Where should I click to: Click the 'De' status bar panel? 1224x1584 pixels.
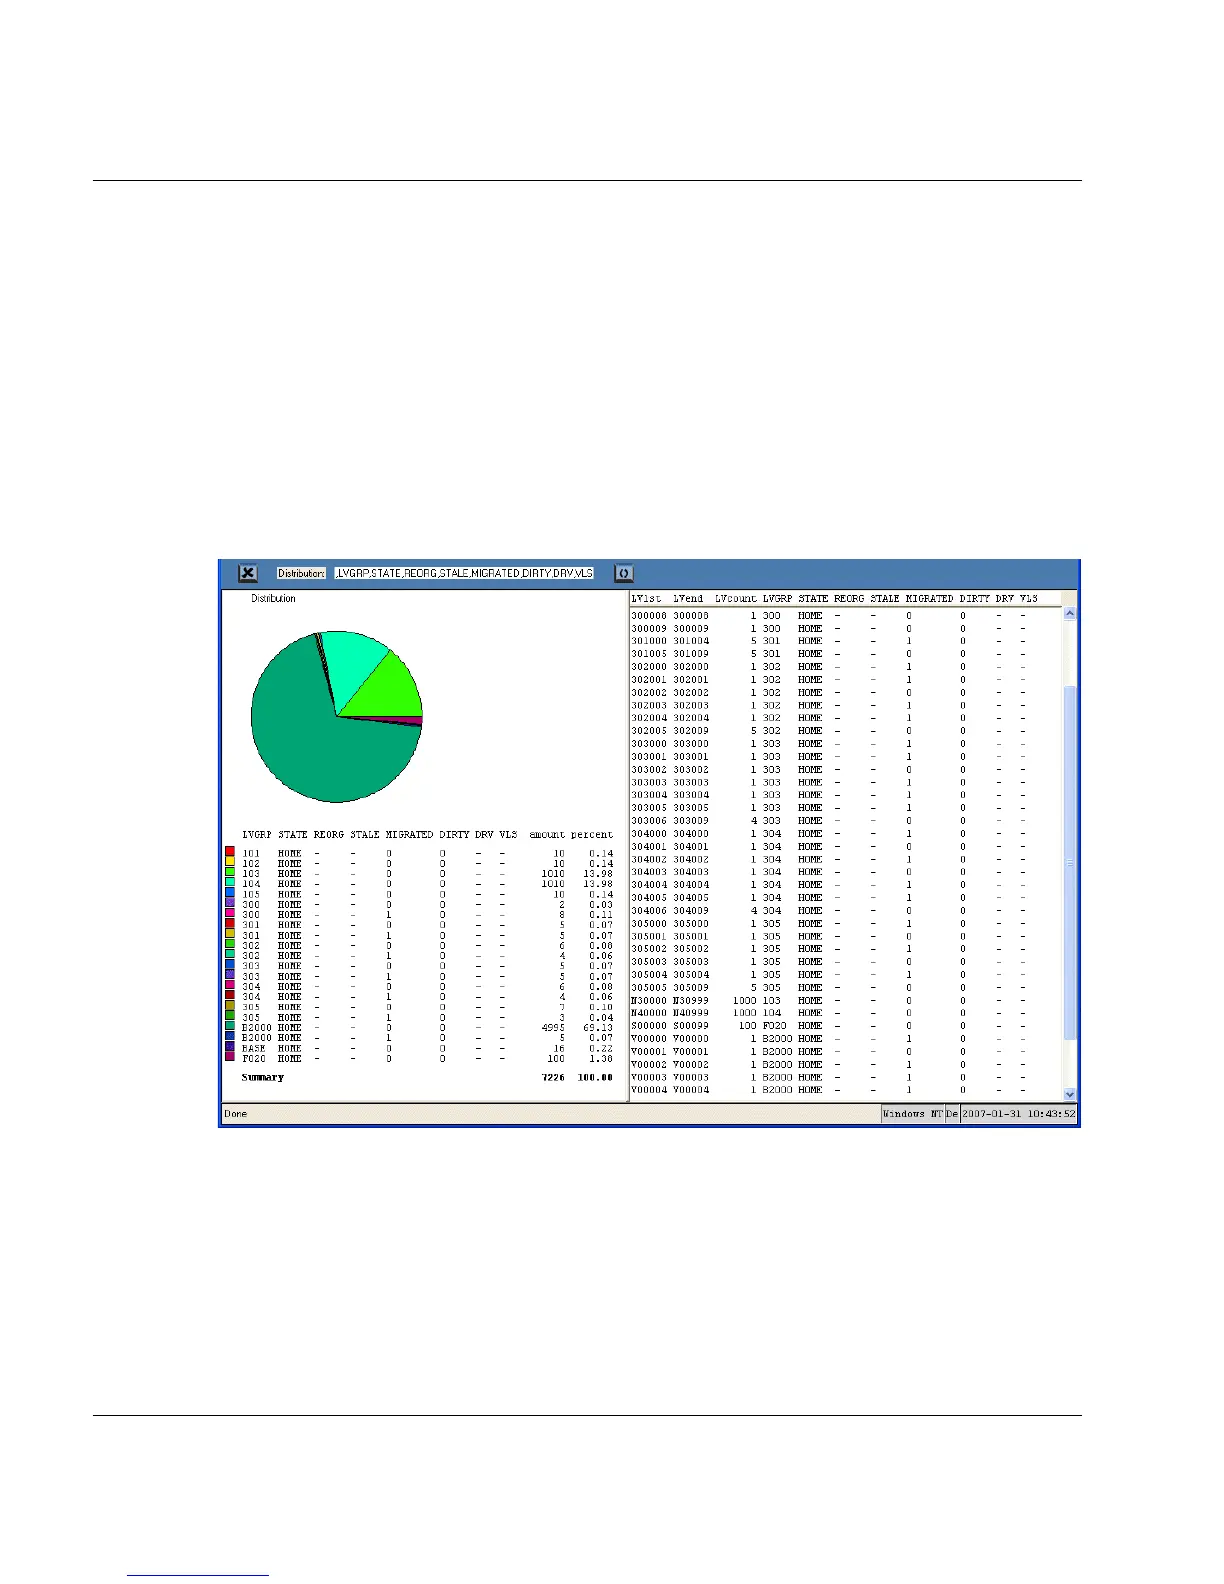(952, 1114)
